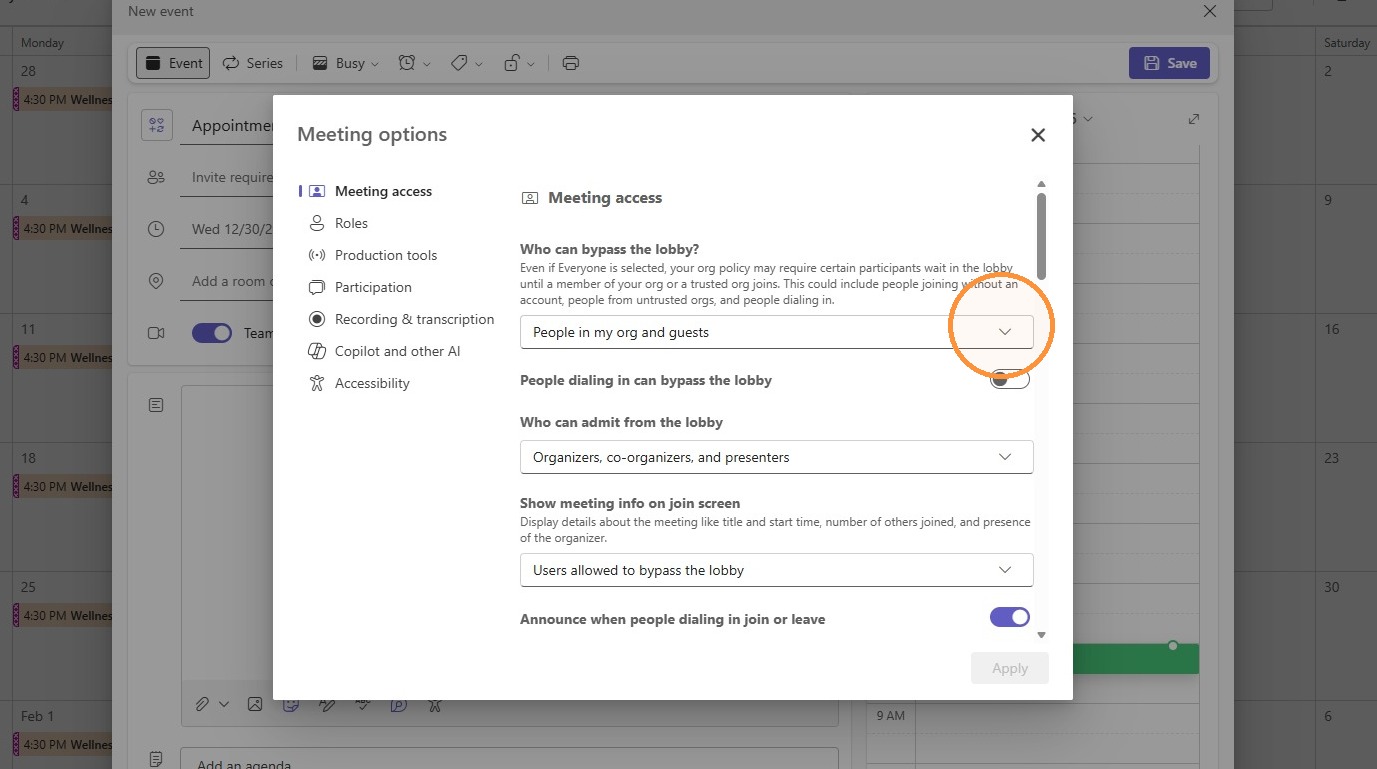
Task: Close the New event window
Action: coord(1209,12)
